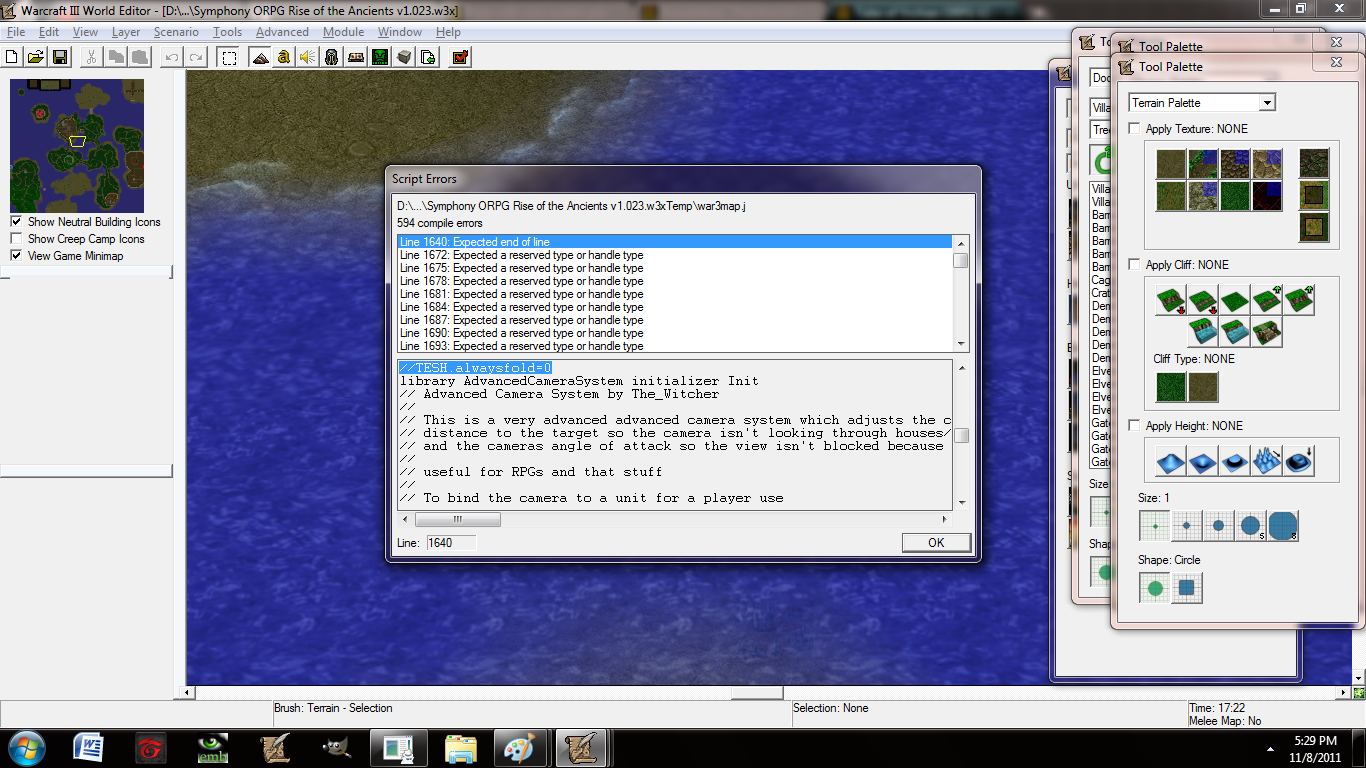Select the first Cliff Type grass swatch

tap(1170, 387)
